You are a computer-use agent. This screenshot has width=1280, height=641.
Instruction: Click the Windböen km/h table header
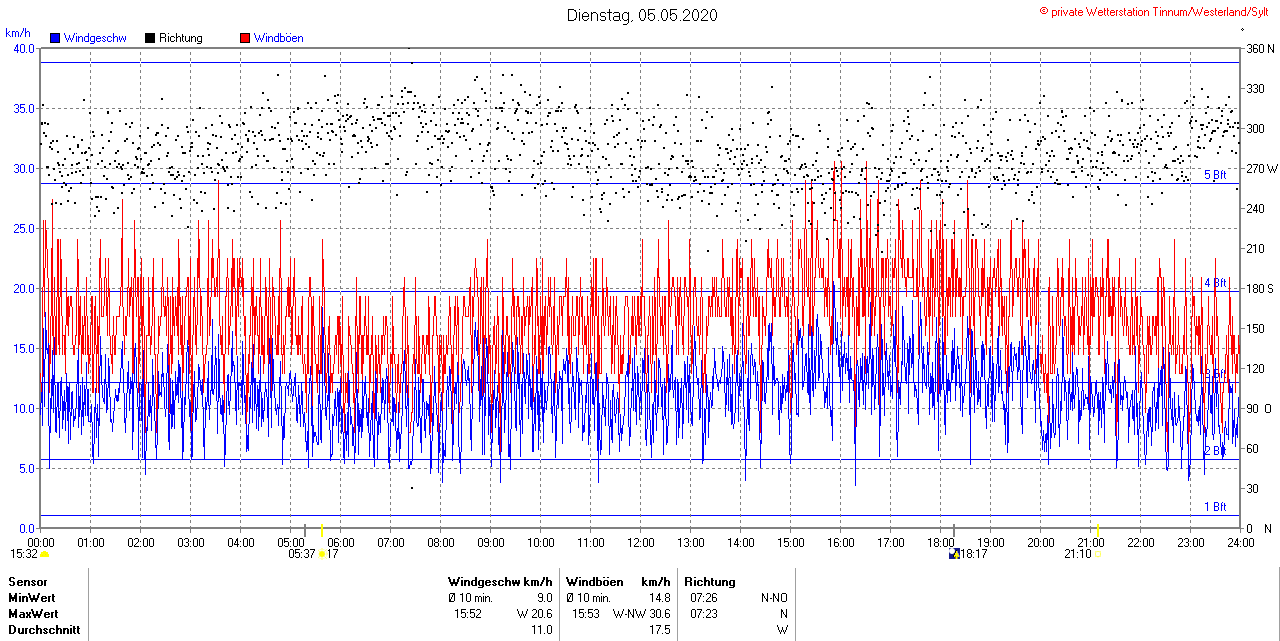click(618, 582)
